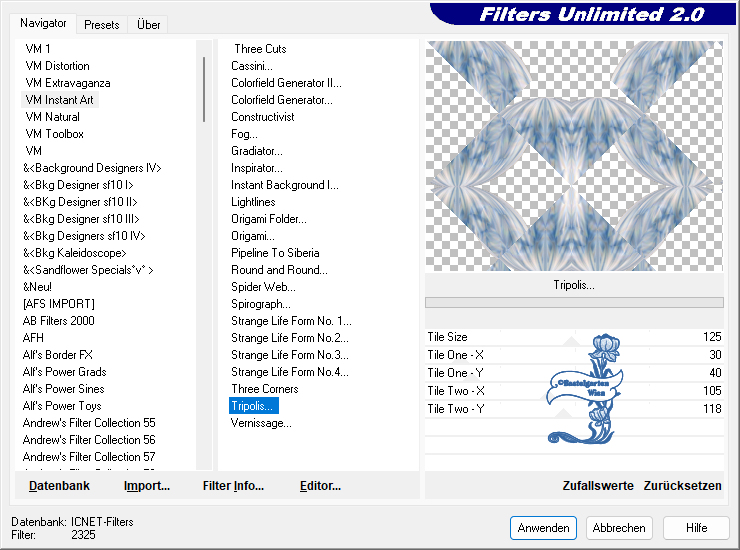740x550 pixels.
Task: Select Andrew's Filter Collection 57
Action: pyautogui.click(x=89, y=457)
